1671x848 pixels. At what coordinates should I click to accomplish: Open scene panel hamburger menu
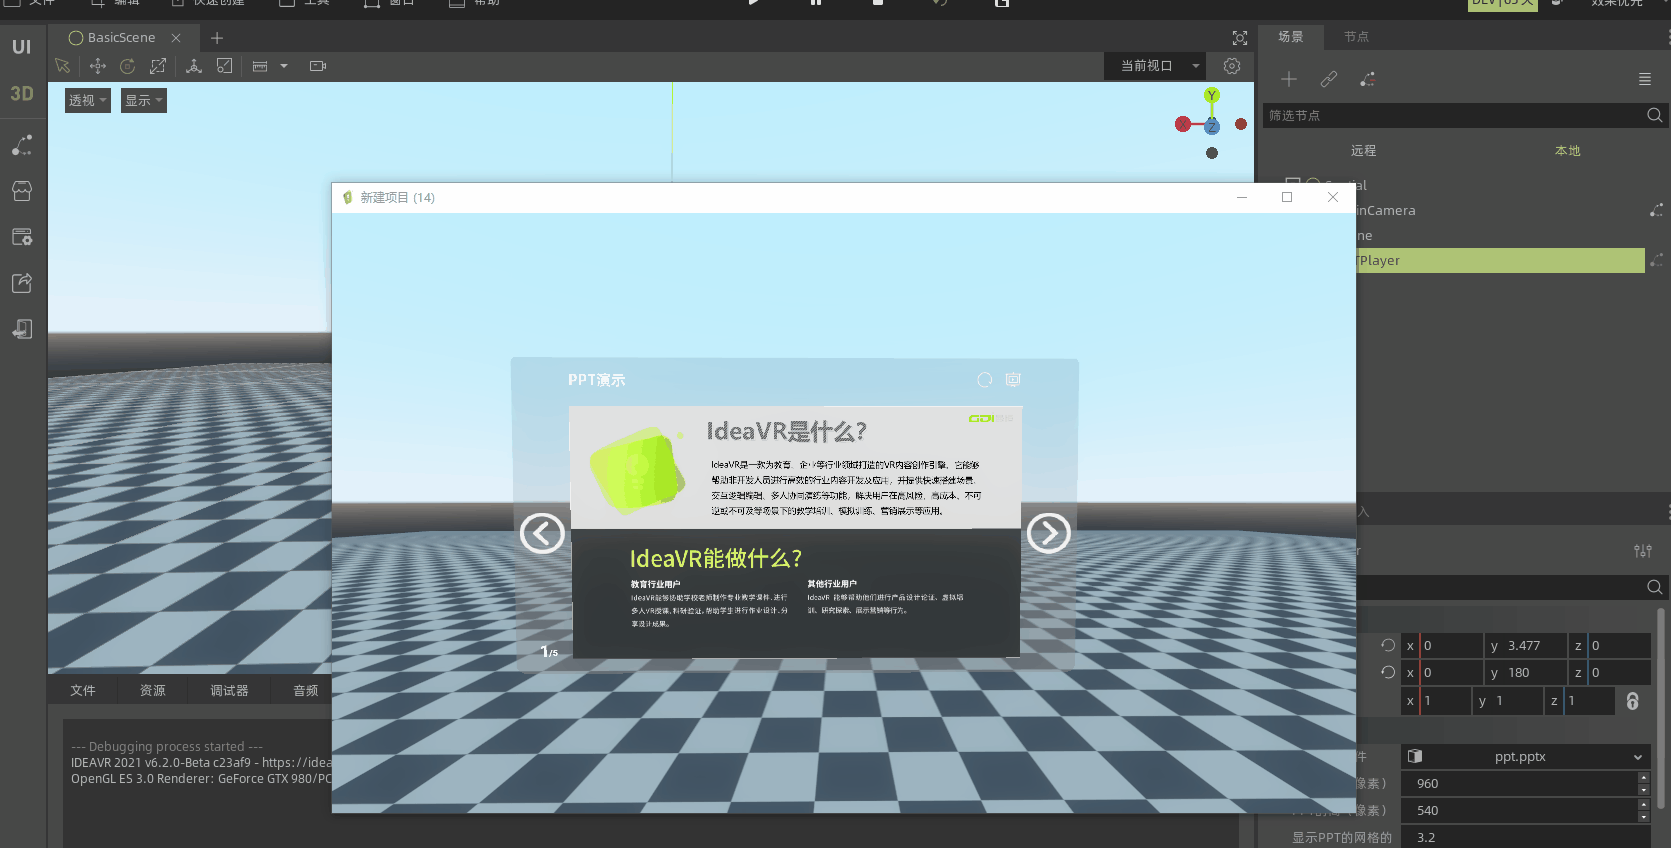pyautogui.click(x=1645, y=79)
